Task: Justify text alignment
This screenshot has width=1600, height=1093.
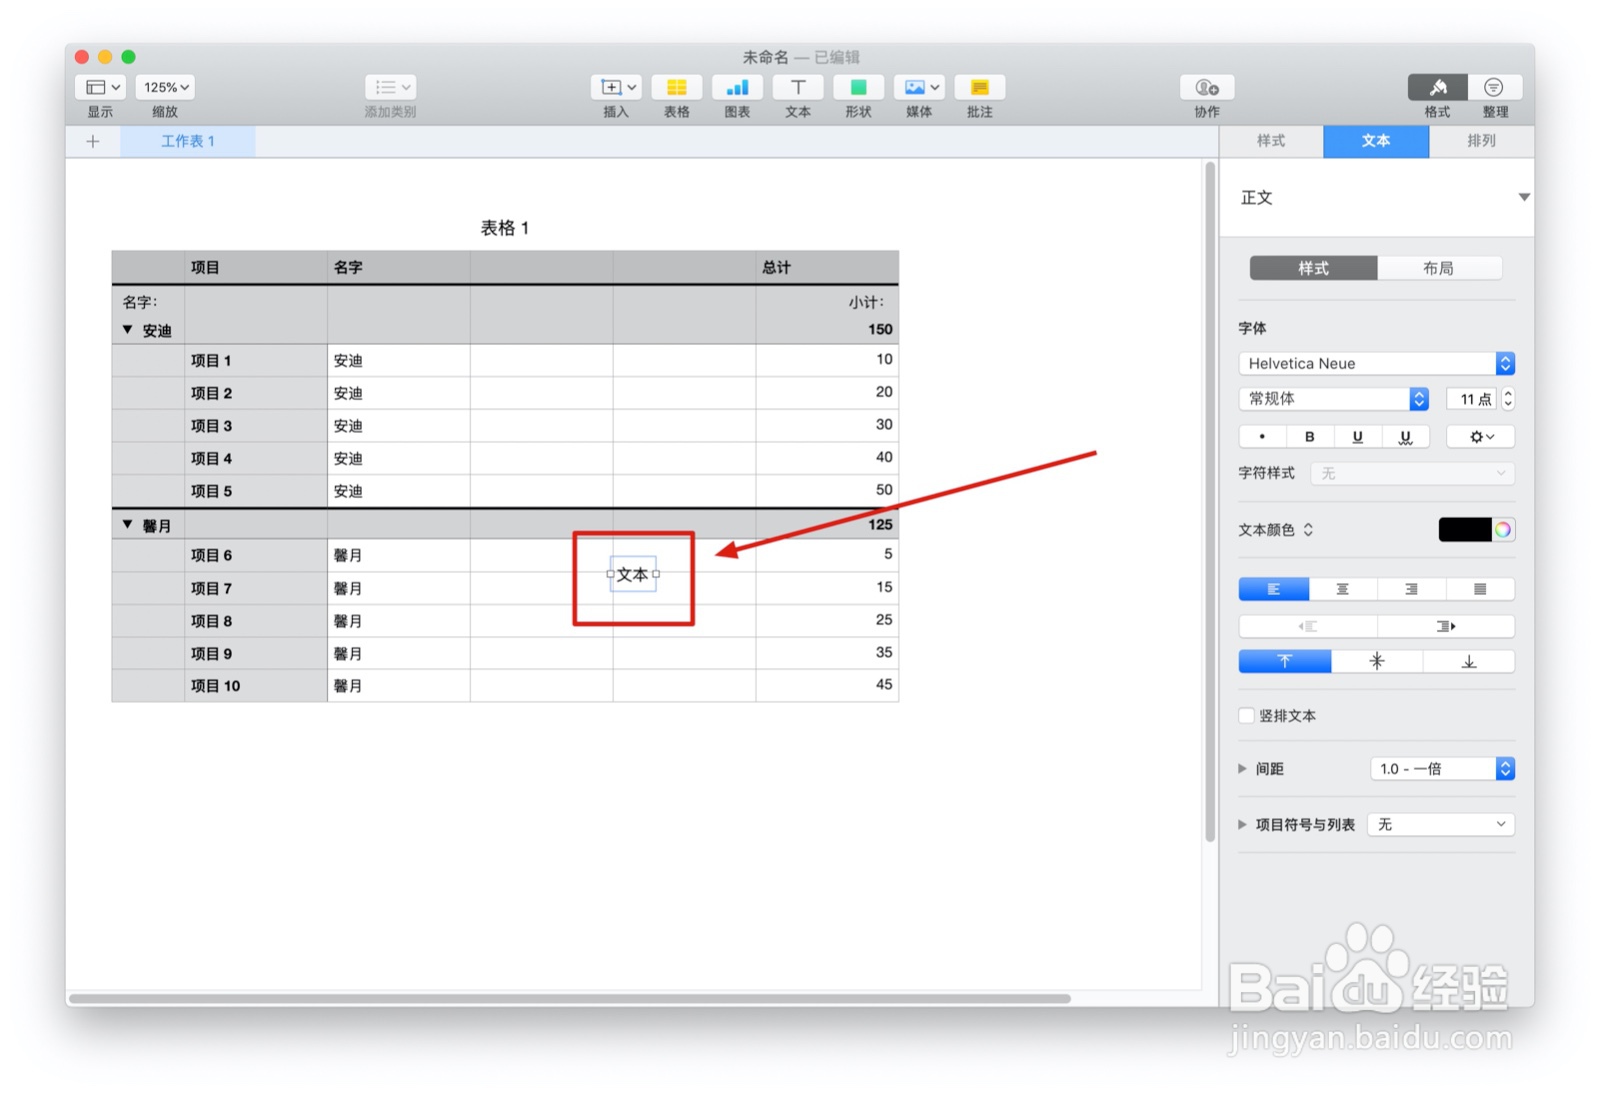Action: pos(1480,589)
